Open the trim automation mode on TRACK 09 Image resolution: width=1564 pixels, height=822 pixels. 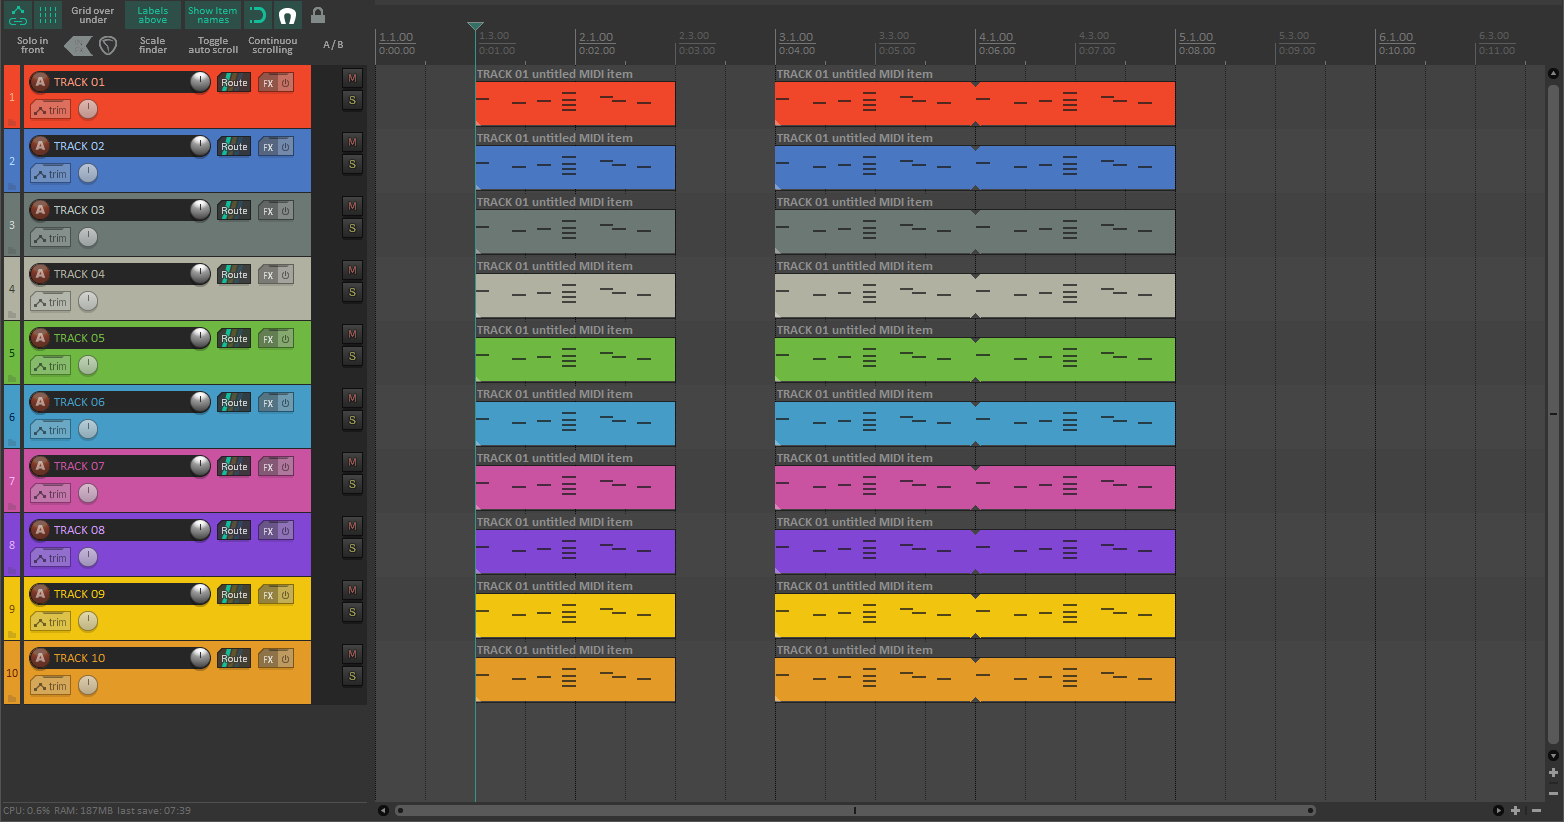[x=51, y=622]
